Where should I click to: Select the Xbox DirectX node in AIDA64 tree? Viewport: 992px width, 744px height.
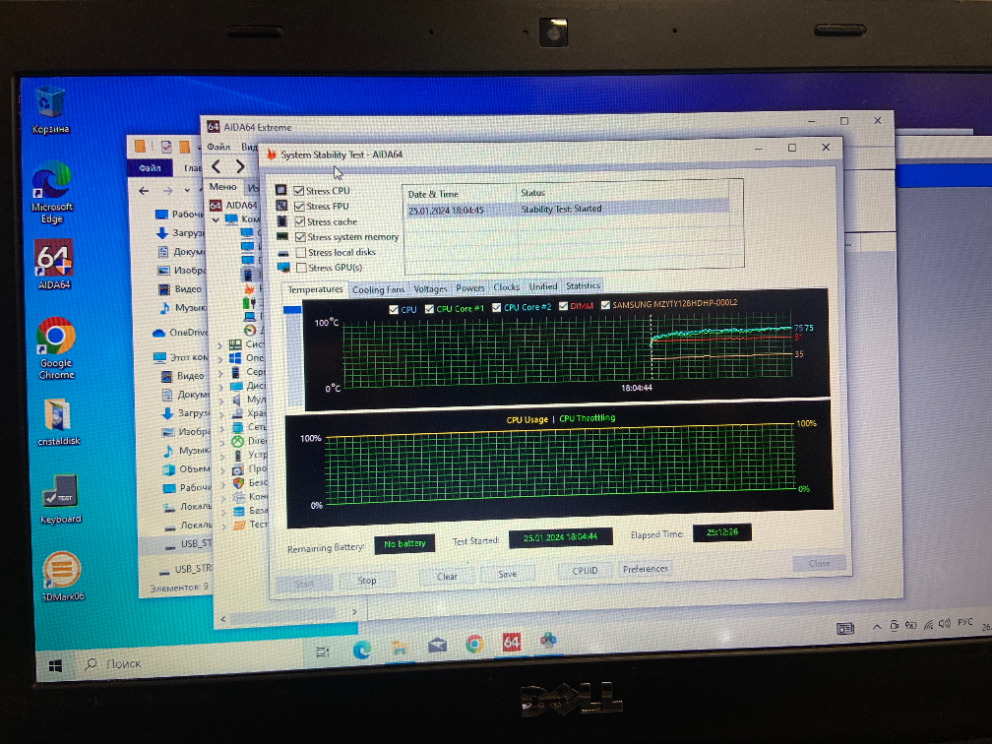click(248, 441)
